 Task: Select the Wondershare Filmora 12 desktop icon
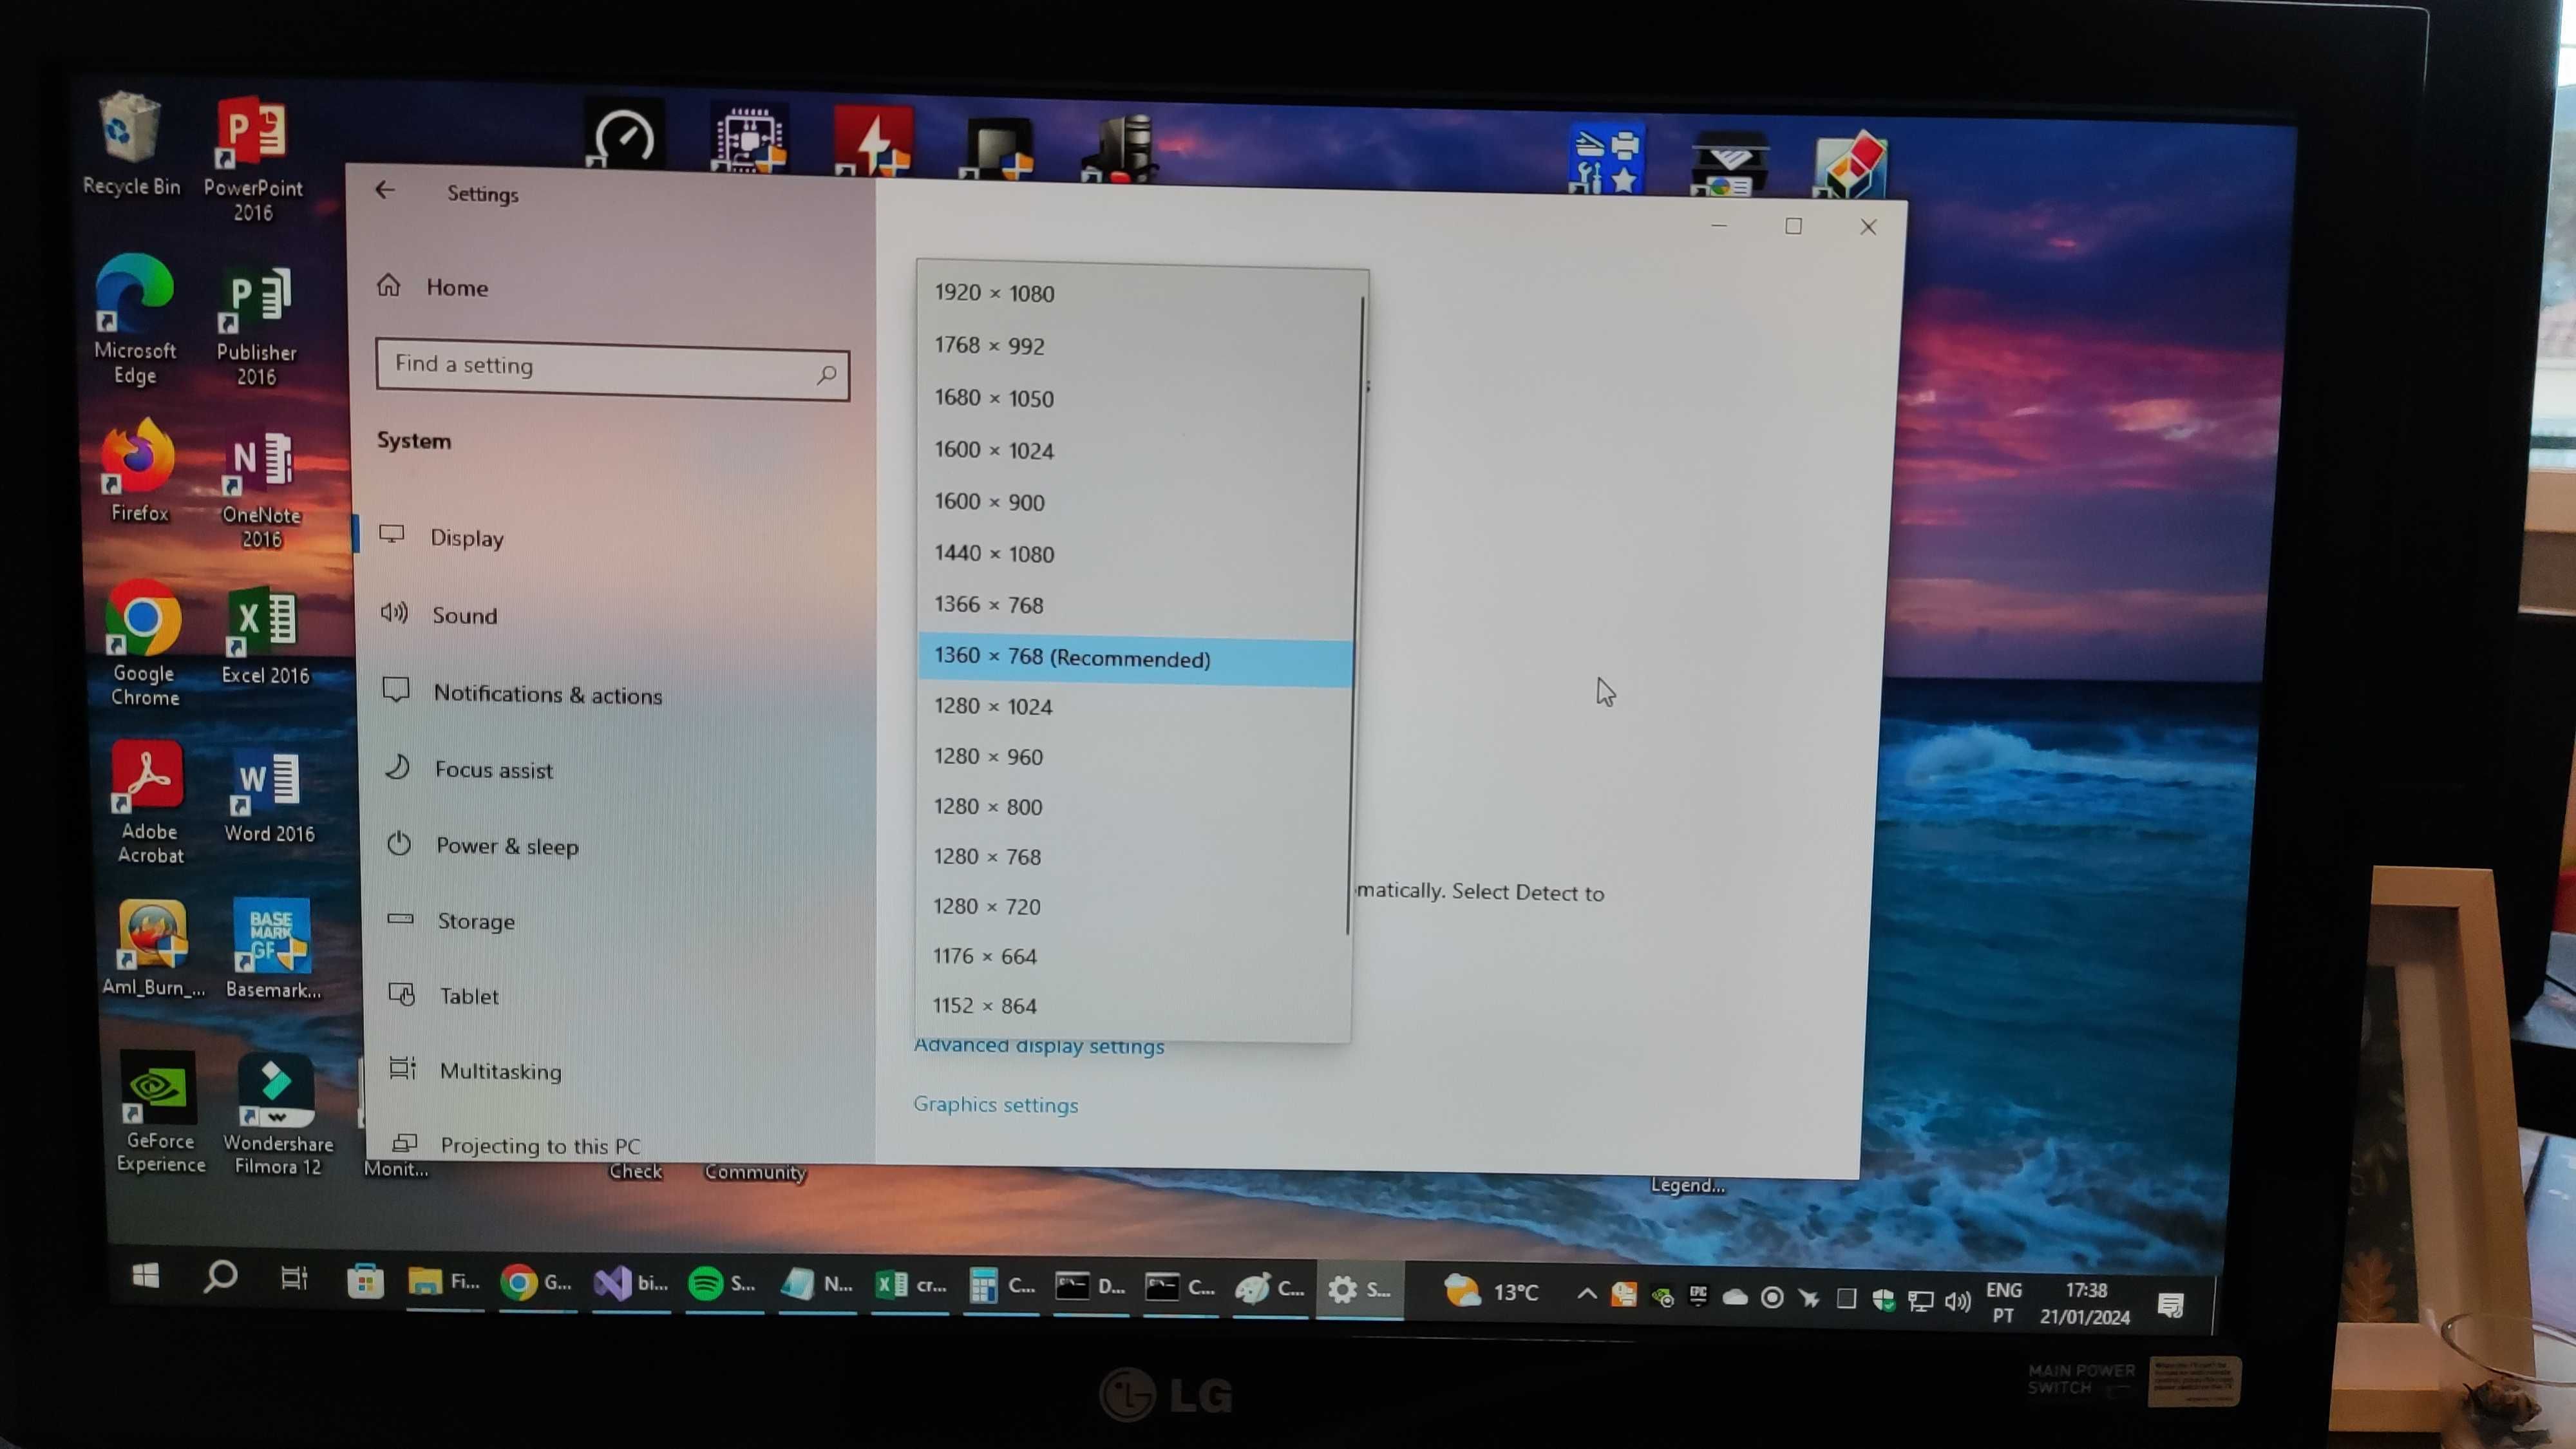277,1114
